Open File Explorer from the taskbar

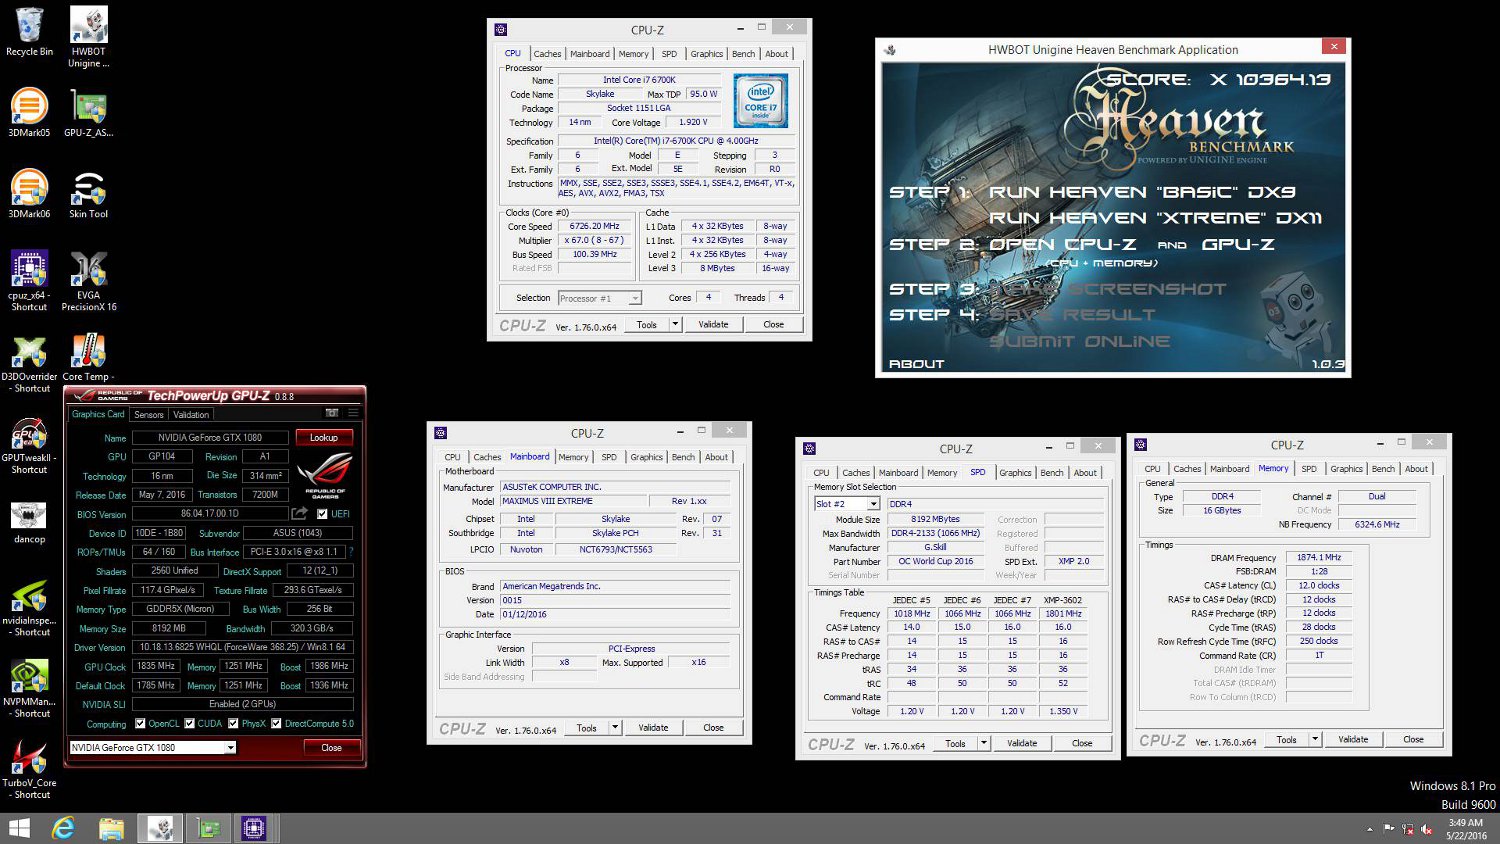(x=111, y=828)
